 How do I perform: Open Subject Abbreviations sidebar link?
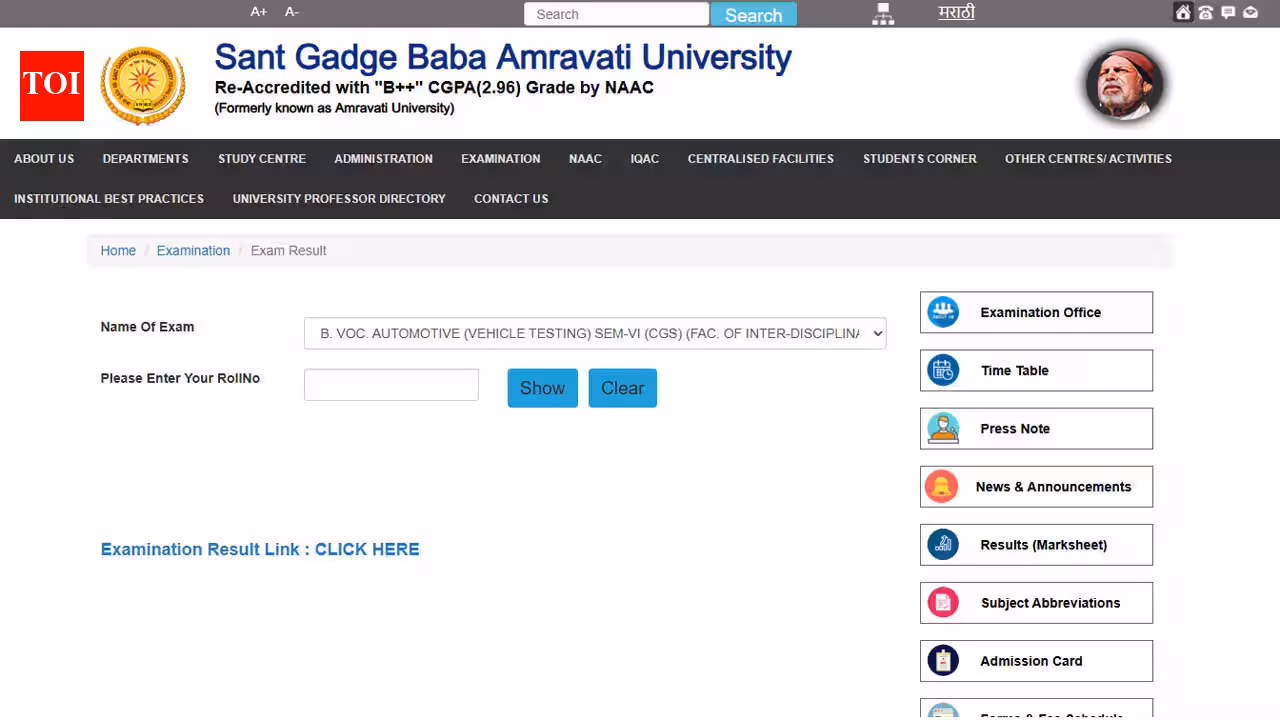[1036, 602]
